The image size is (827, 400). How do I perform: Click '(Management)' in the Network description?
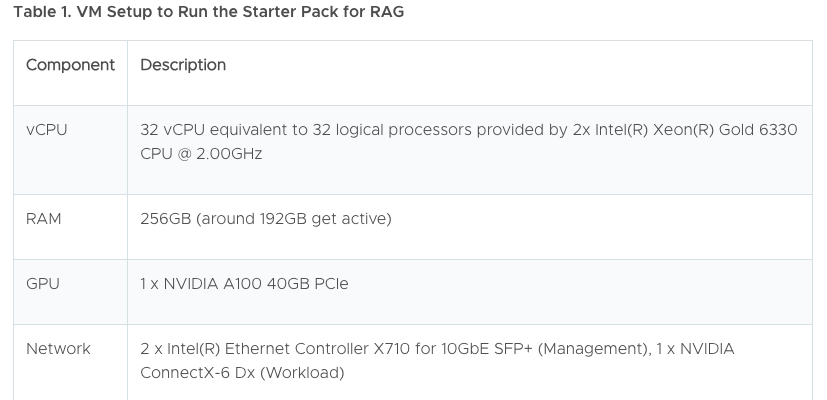pos(594,349)
